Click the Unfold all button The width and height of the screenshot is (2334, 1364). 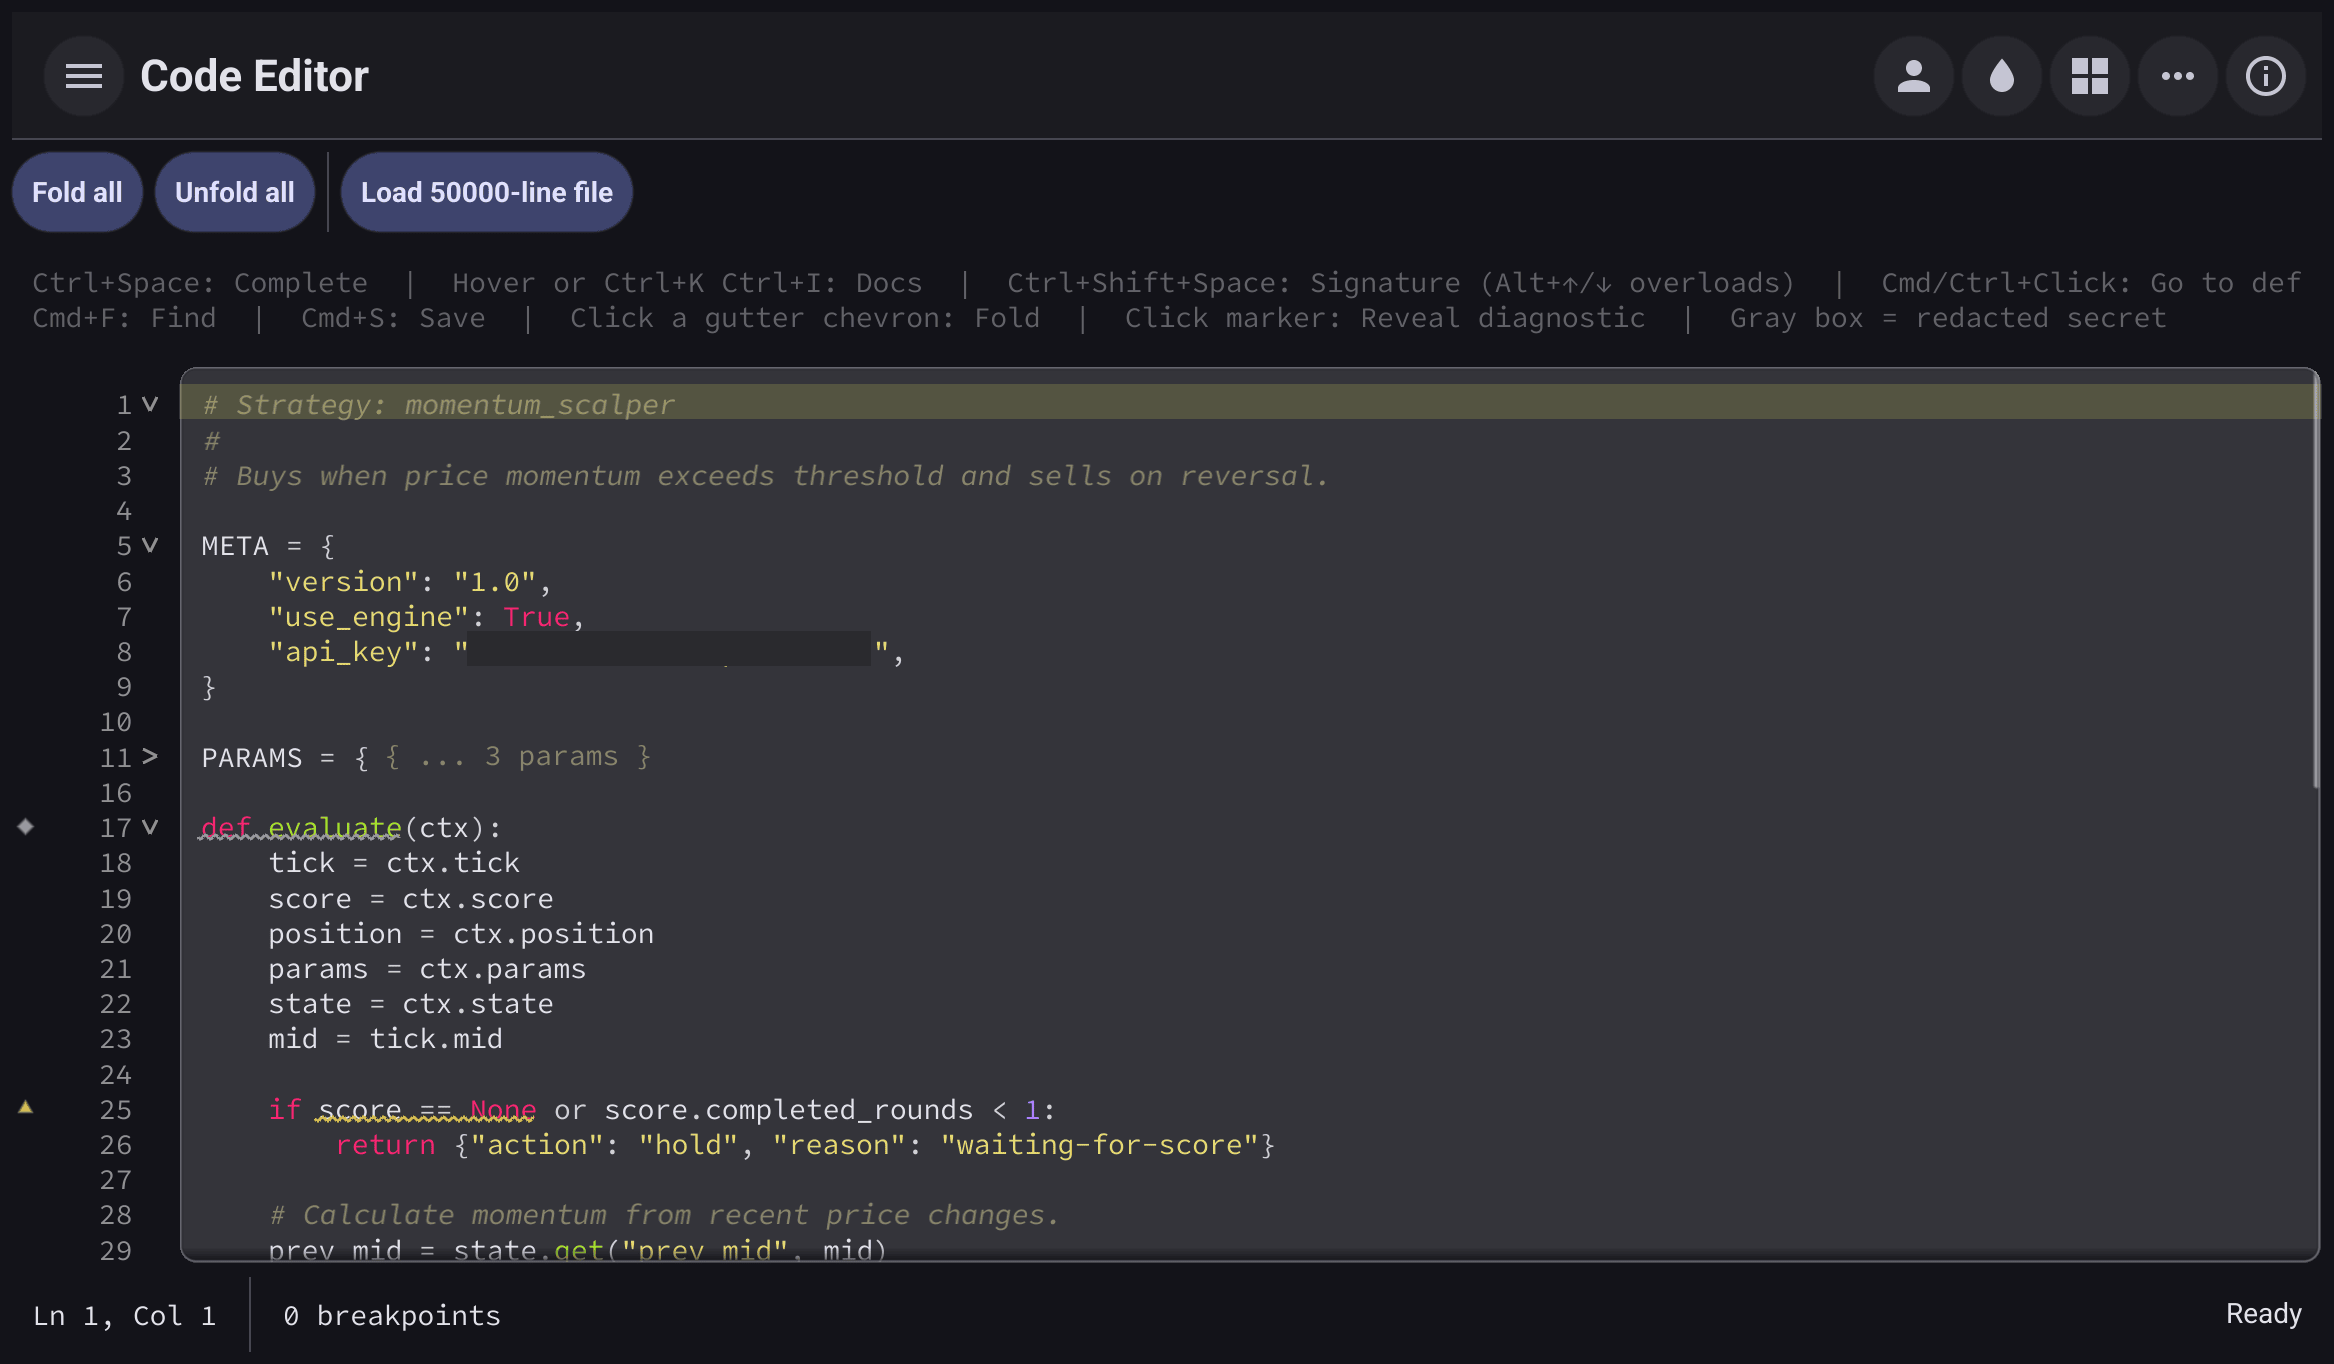tap(235, 192)
